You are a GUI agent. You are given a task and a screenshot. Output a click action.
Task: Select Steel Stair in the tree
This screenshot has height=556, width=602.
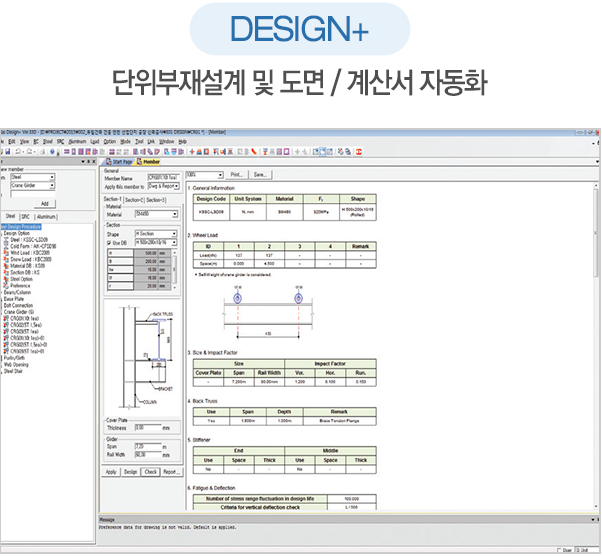(x=13, y=371)
